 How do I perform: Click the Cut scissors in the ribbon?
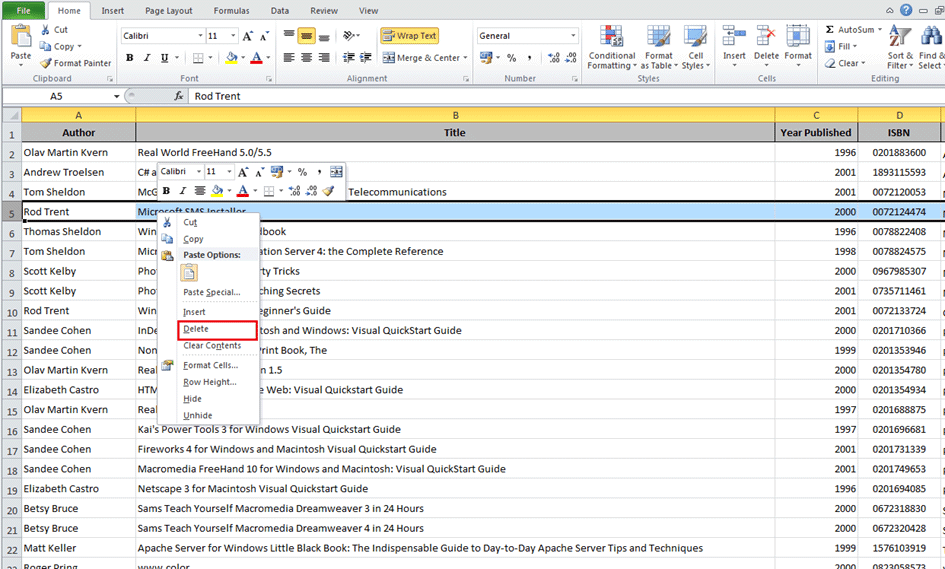pos(46,30)
